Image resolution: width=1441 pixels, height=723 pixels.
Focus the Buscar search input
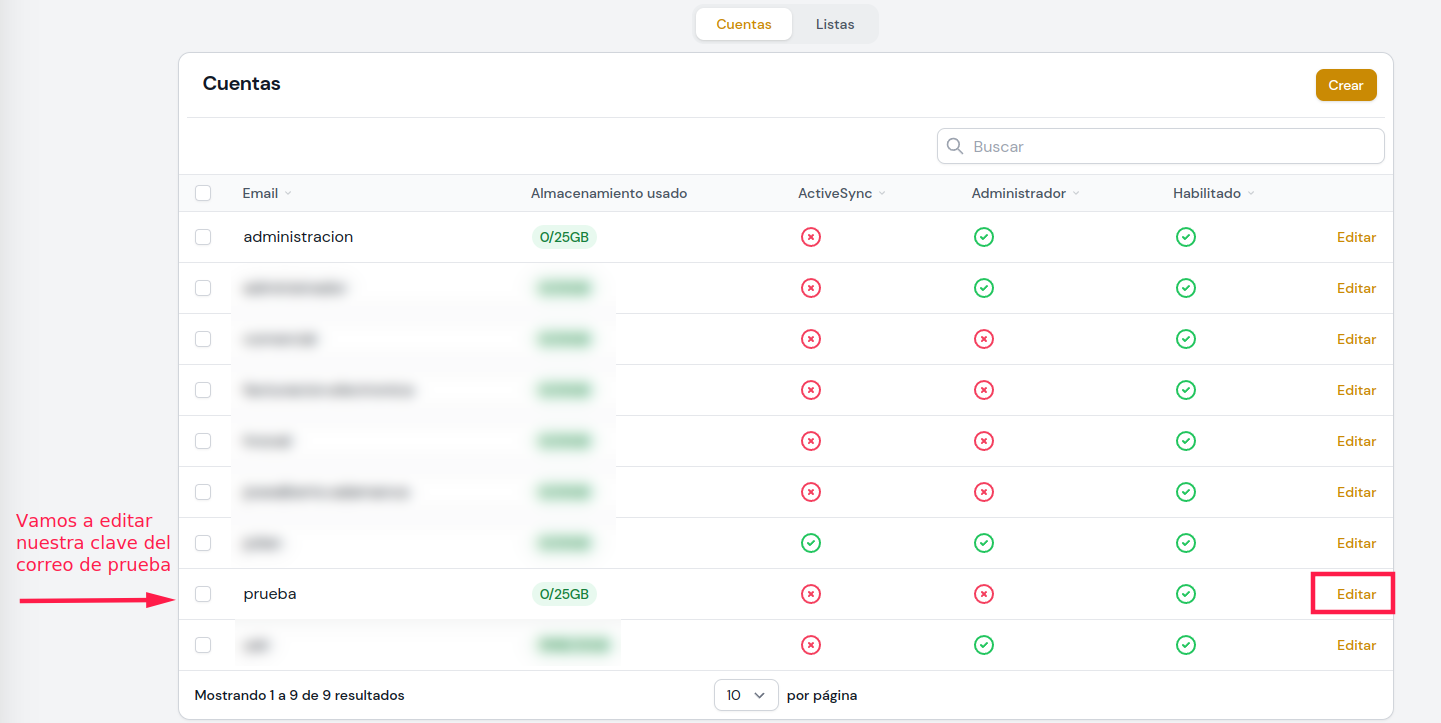tap(1161, 146)
